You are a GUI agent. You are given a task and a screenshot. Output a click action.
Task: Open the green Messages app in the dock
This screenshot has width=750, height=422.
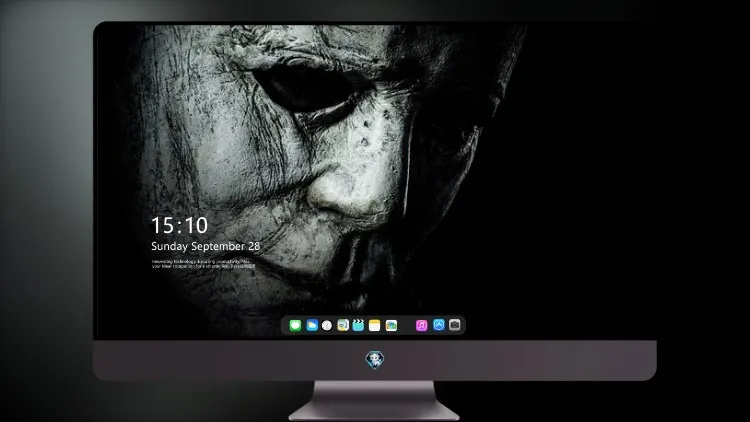[x=295, y=325]
